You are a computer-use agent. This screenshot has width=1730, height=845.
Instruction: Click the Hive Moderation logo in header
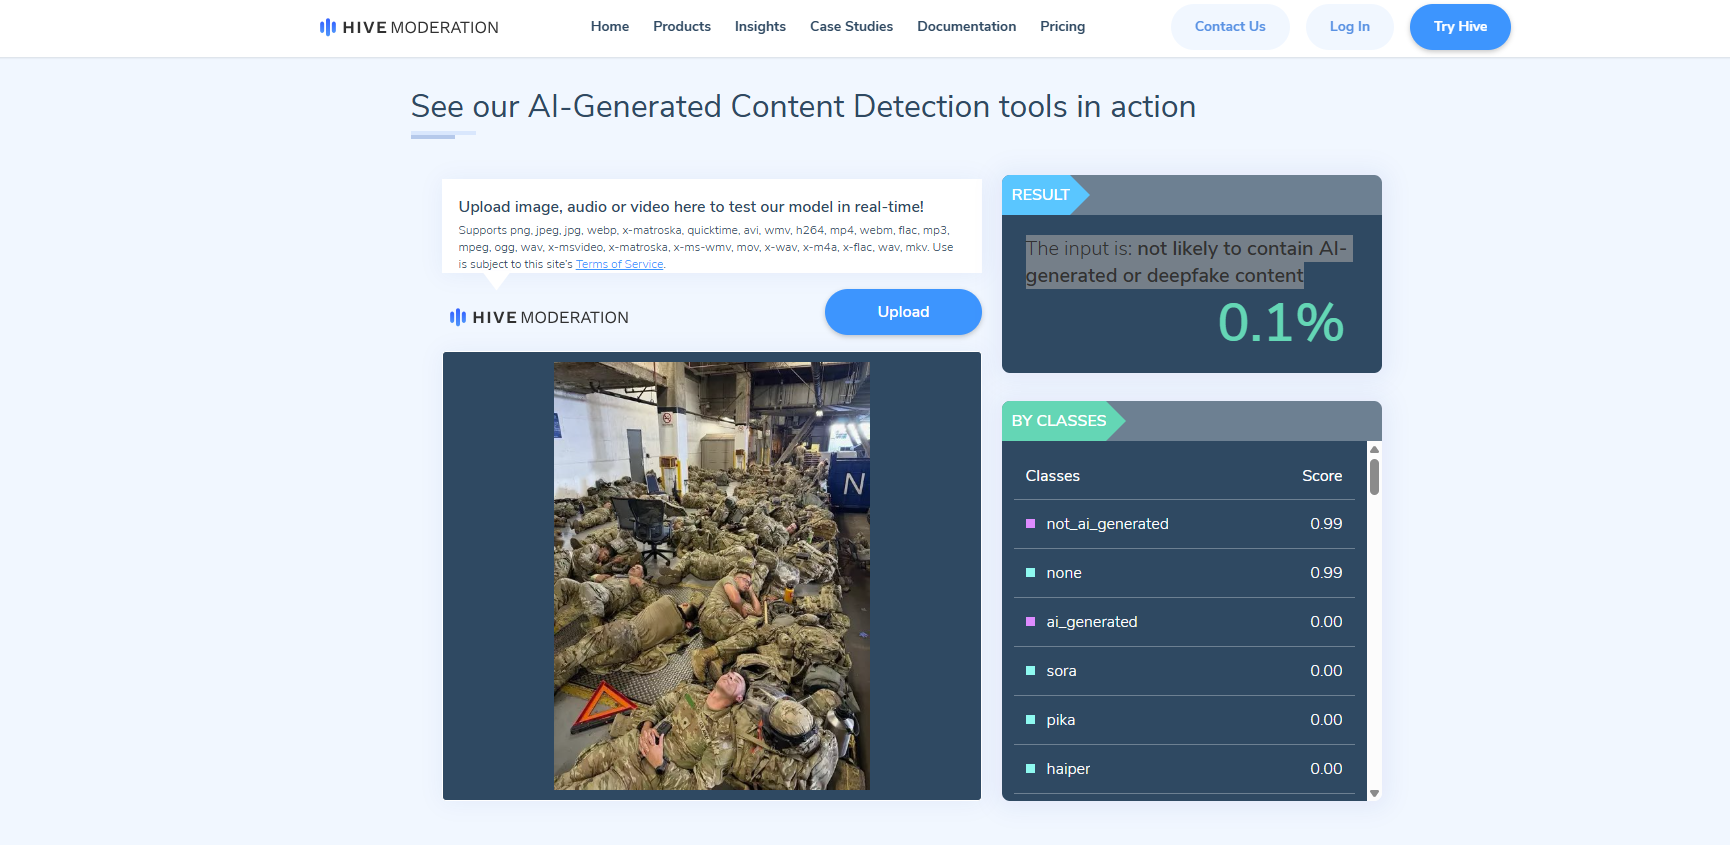[x=408, y=27]
